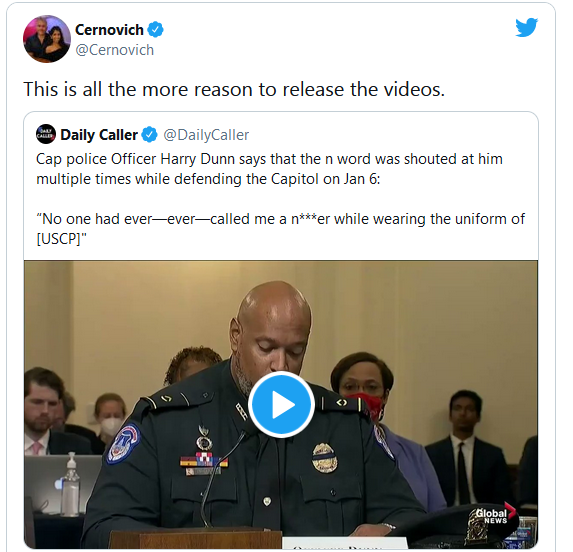The image size is (573, 552).
Task: Visit the @Cernovich handle link
Action: pos(114,50)
